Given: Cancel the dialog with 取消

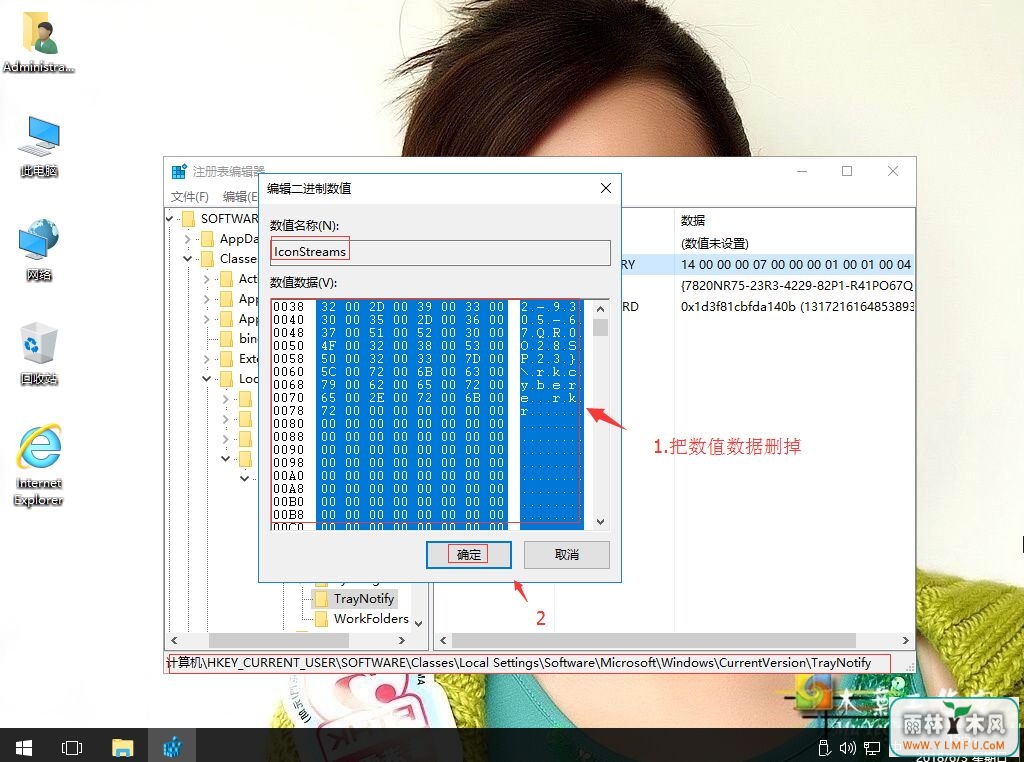Looking at the screenshot, I should [x=566, y=554].
